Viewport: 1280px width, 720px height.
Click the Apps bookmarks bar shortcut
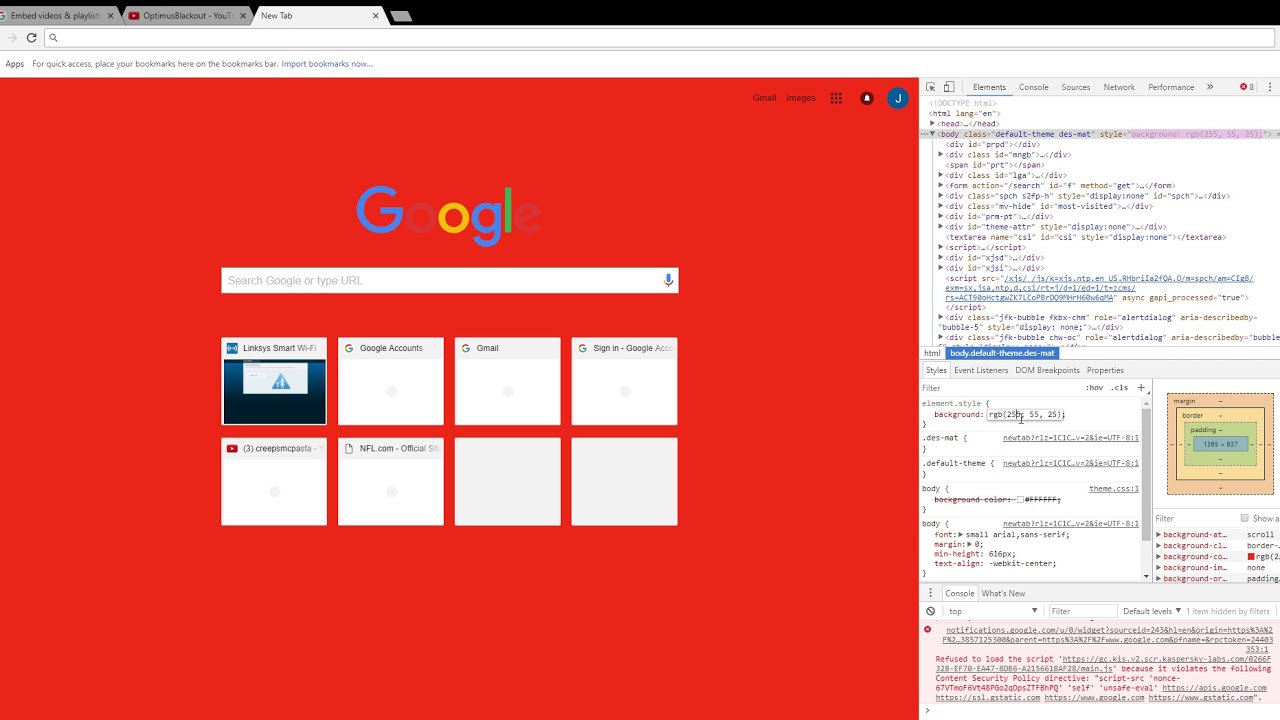coord(14,64)
